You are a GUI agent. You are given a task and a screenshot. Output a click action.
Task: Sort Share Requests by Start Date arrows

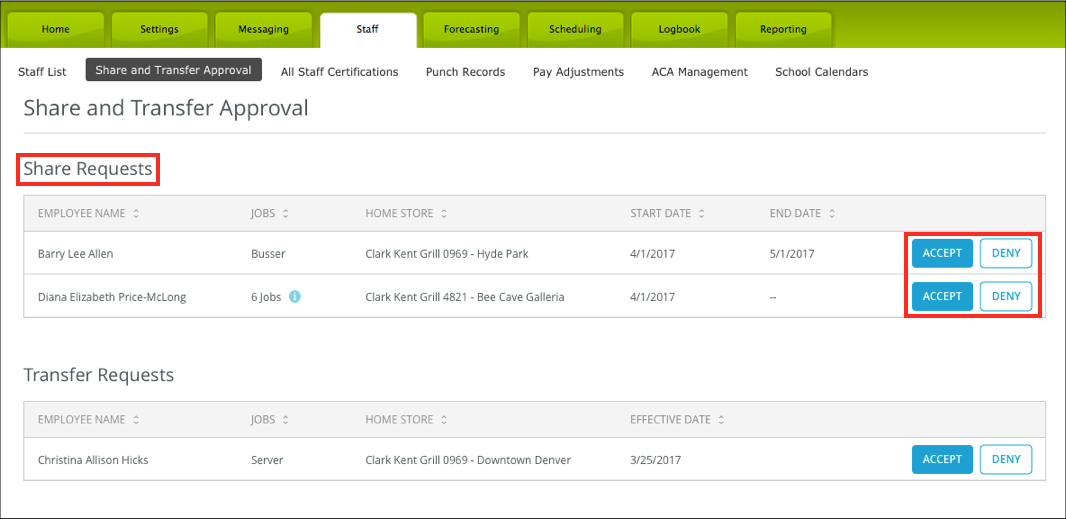point(701,214)
